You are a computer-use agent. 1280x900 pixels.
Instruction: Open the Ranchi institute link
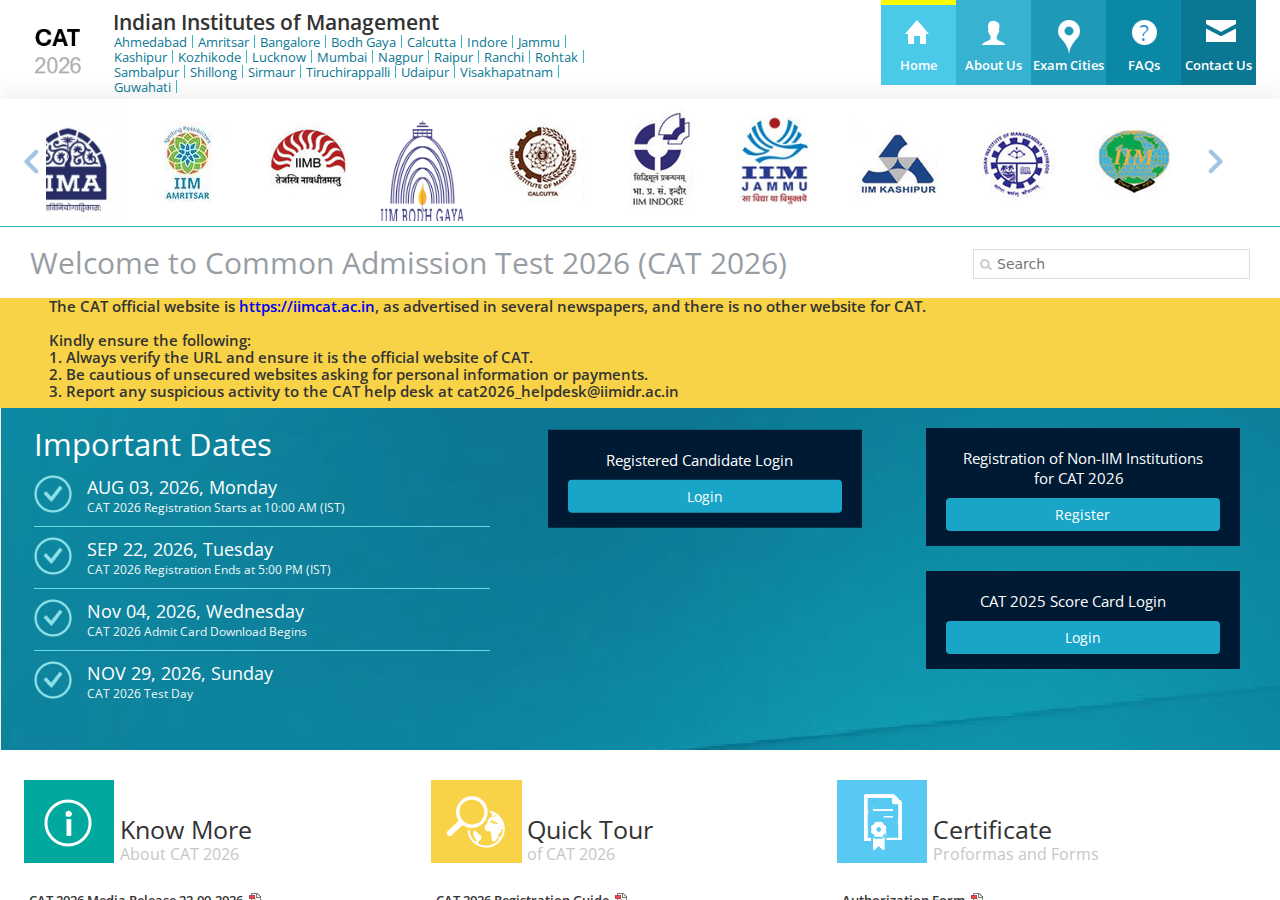(x=504, y=57)
